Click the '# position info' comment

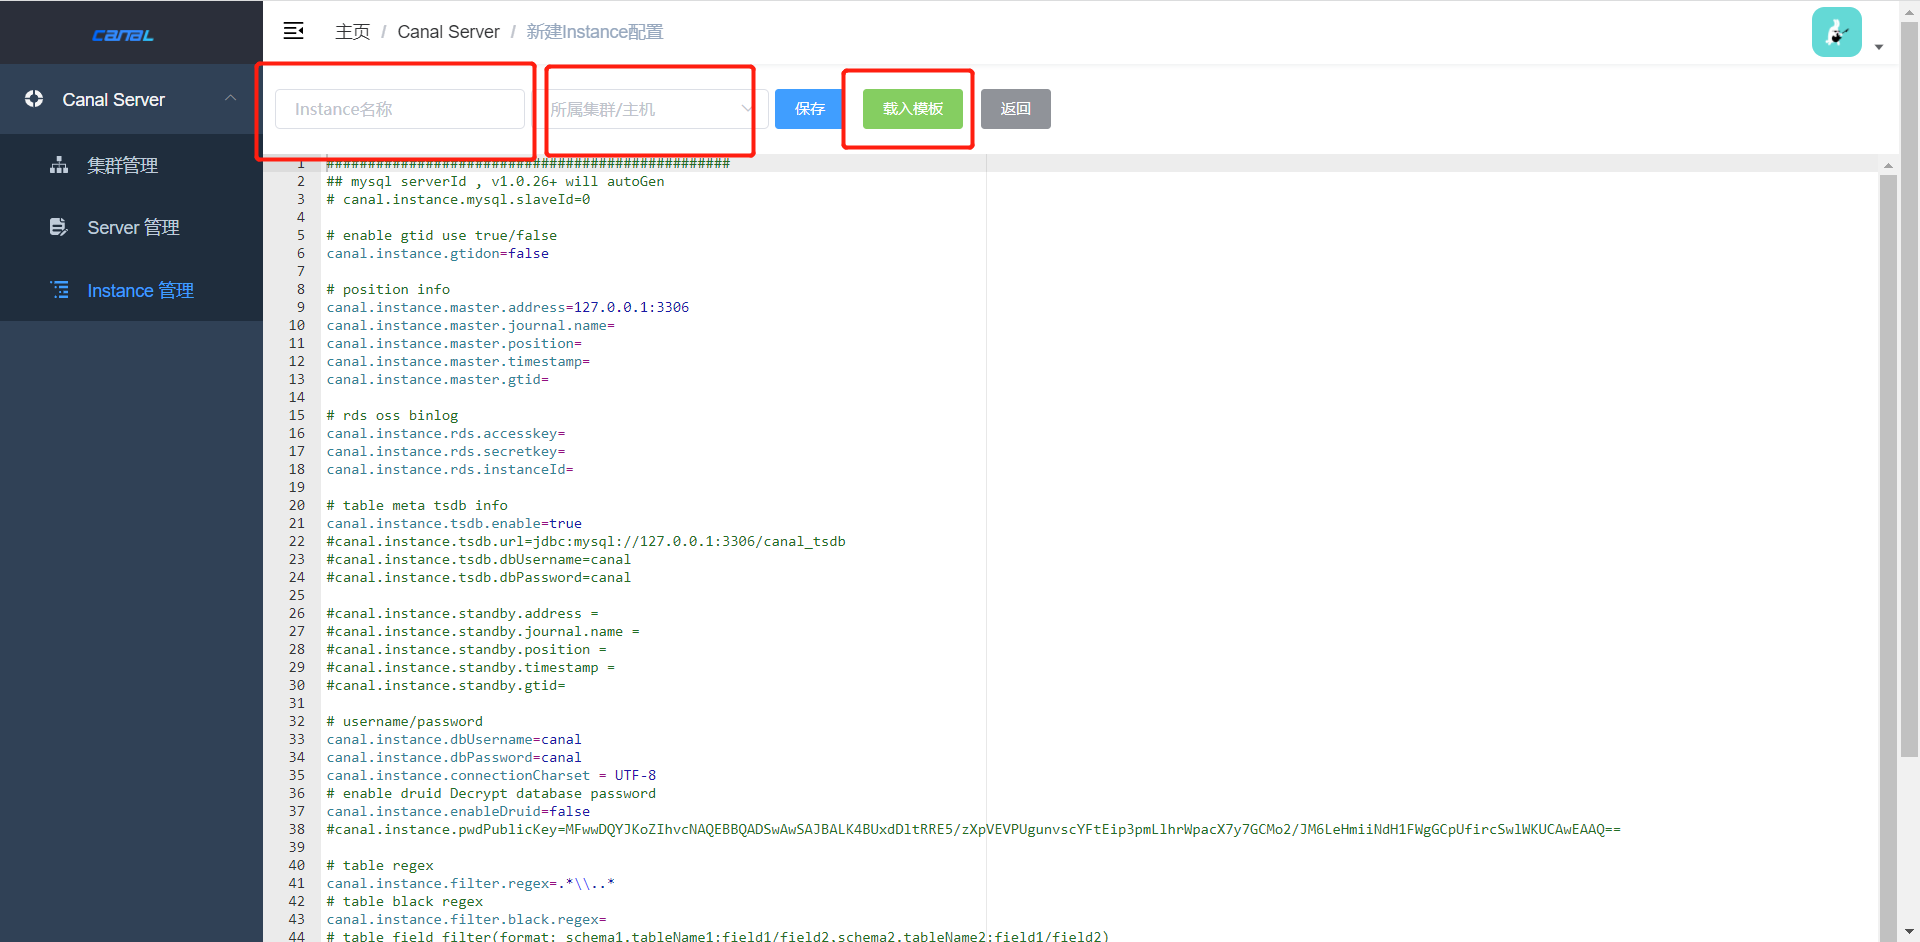(388, 289)
